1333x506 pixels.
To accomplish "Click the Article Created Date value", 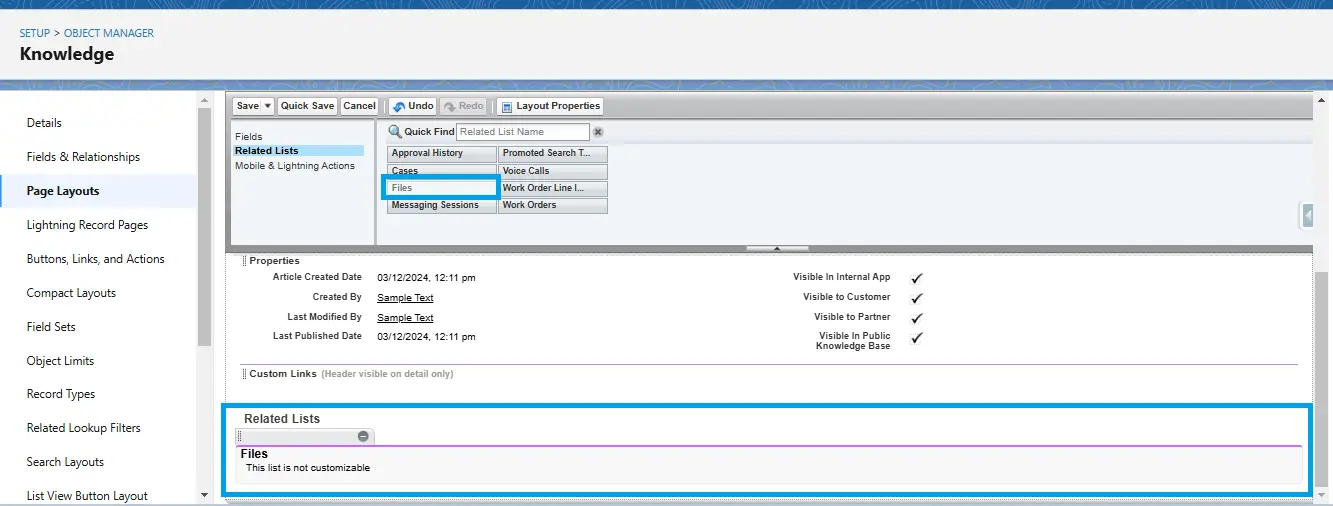I will (x=426, y=277).
